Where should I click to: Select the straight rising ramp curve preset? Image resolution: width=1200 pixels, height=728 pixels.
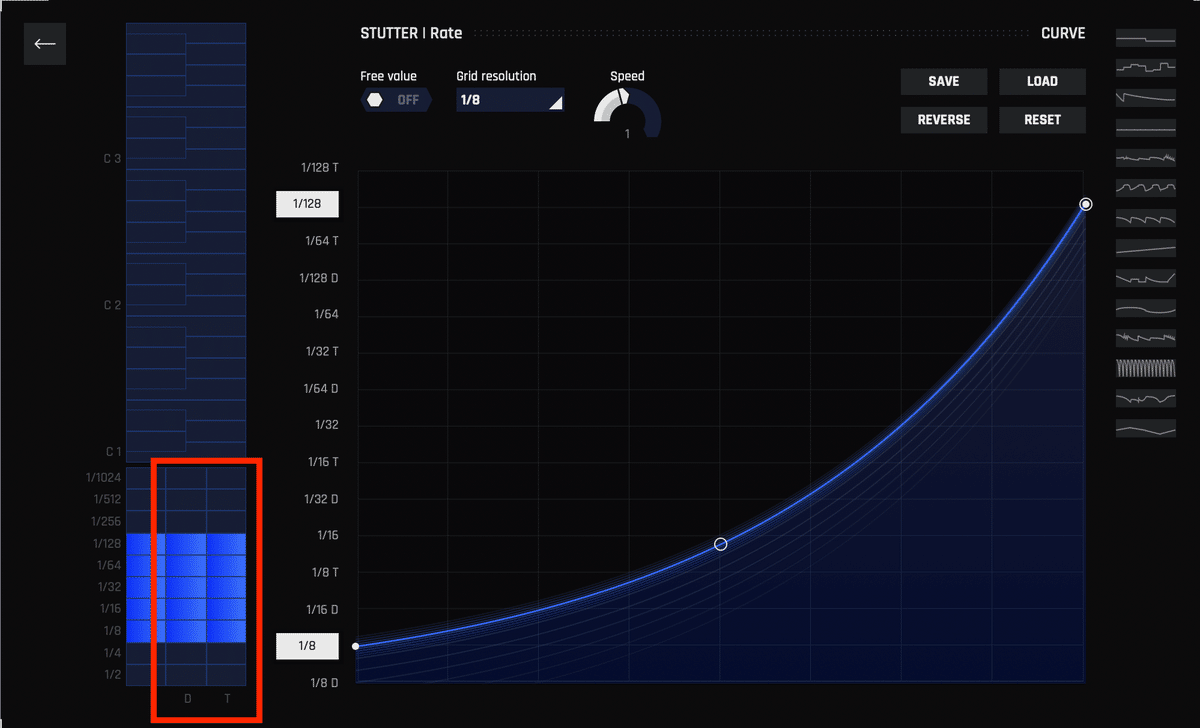coord(1146,248)
